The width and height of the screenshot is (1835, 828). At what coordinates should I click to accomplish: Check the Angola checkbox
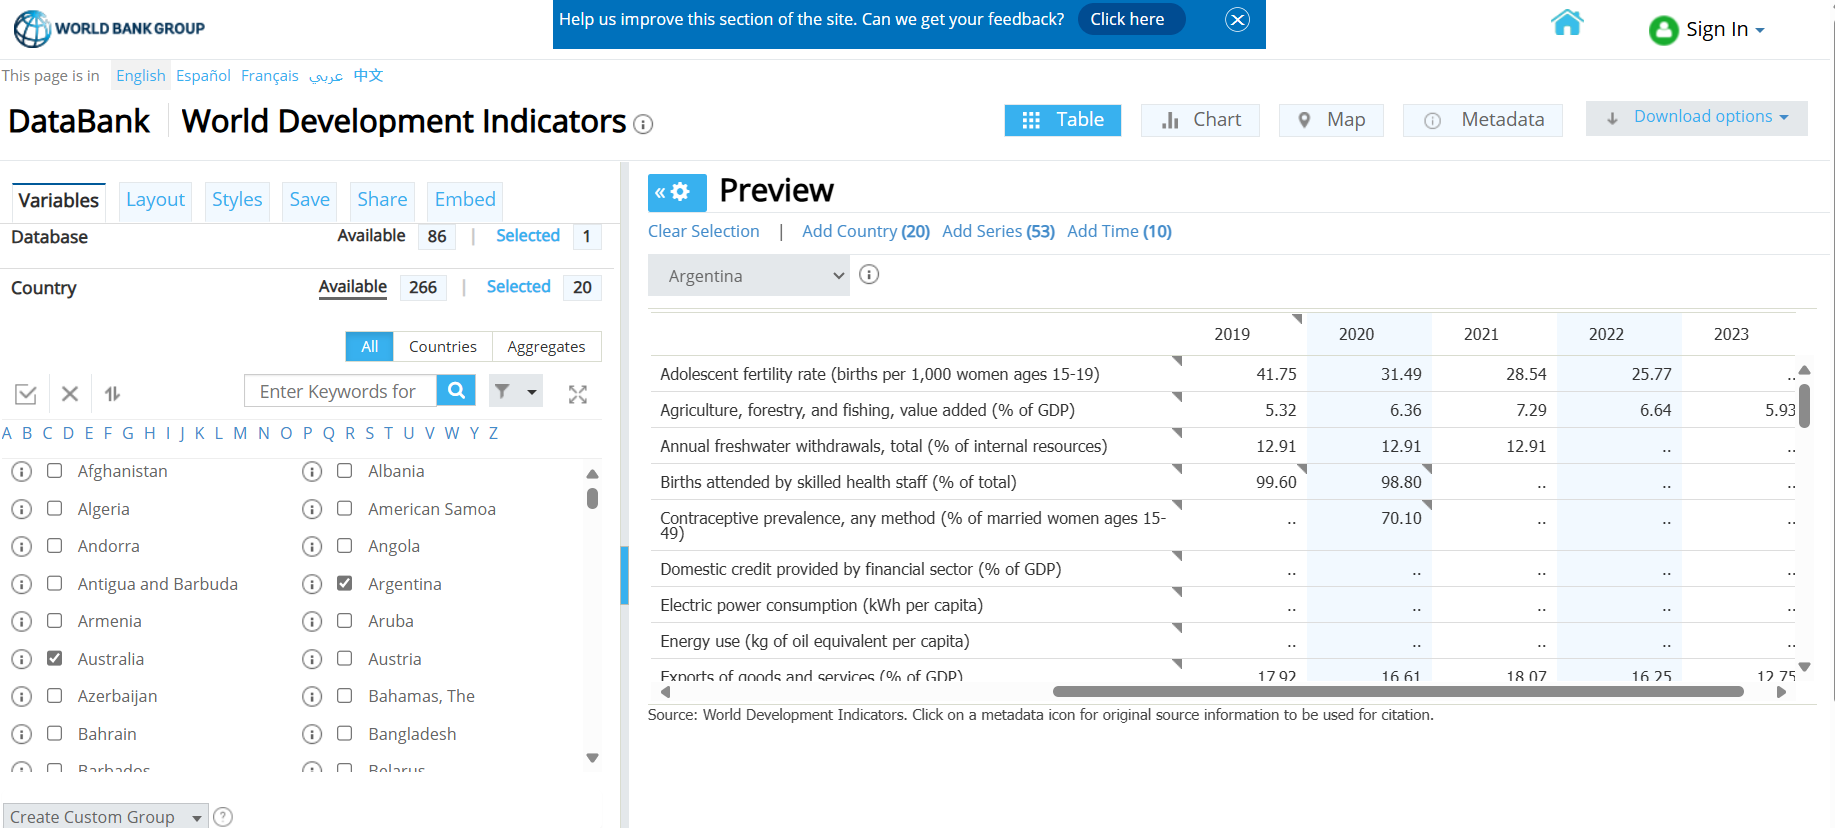click(x=345, y=545)
